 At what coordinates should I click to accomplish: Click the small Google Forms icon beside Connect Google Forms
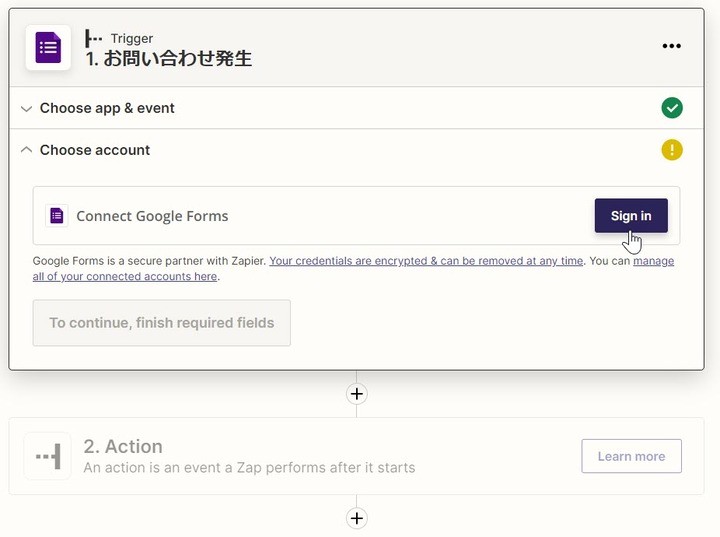tap(57, 215)
